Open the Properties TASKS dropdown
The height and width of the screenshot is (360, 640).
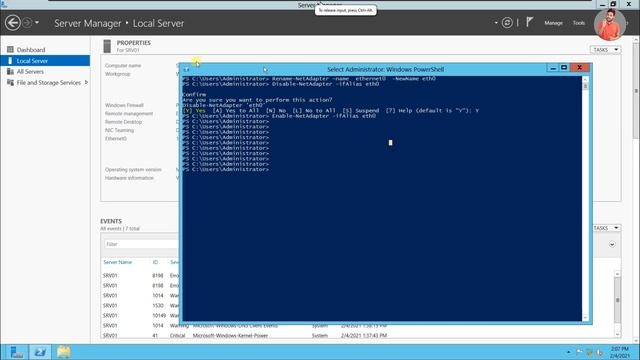(x=605, y=50)
